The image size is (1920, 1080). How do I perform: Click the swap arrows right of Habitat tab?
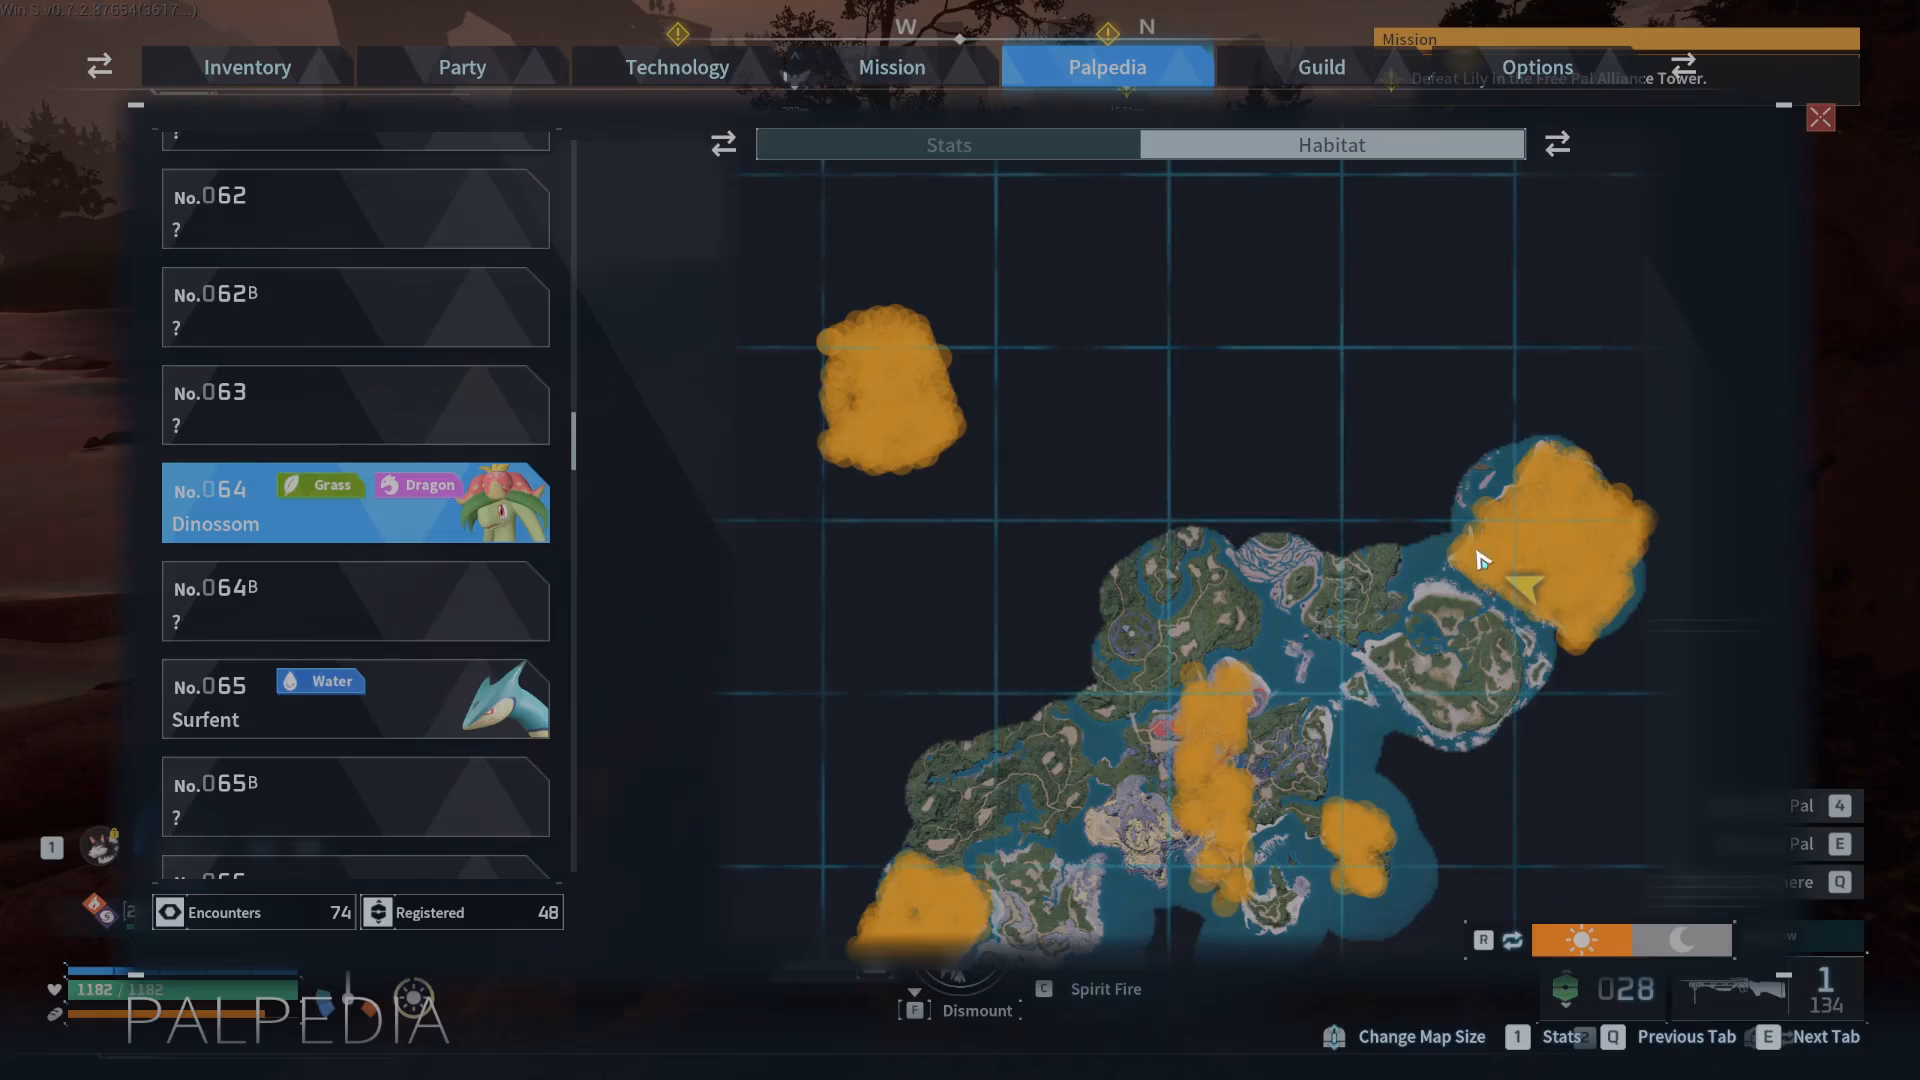(1557, 144)
